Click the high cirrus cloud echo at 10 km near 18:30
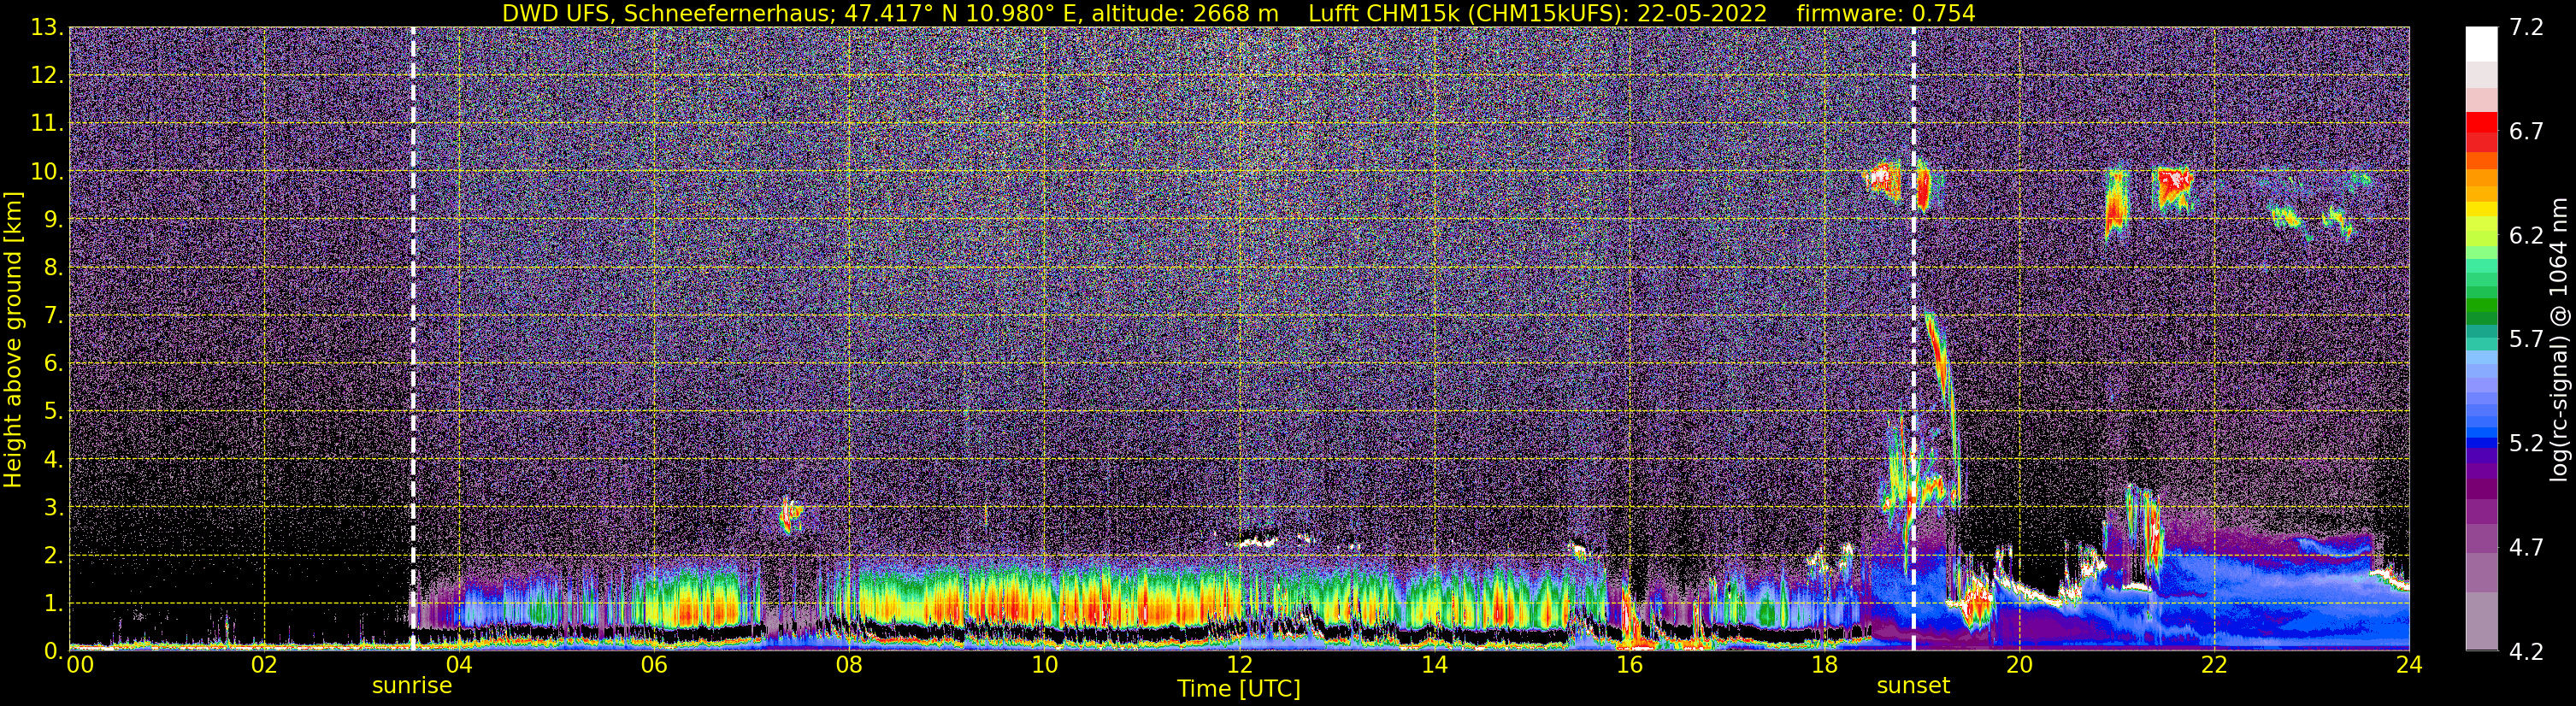The height and width of the screenshot is (706, 2576). coord(1882,181)
